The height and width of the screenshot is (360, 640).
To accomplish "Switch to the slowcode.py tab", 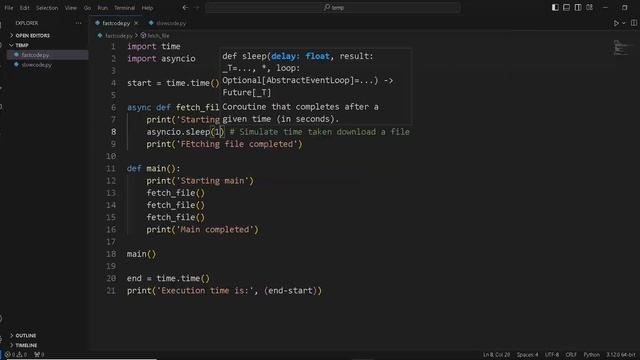I will click(x=167, y=23).
